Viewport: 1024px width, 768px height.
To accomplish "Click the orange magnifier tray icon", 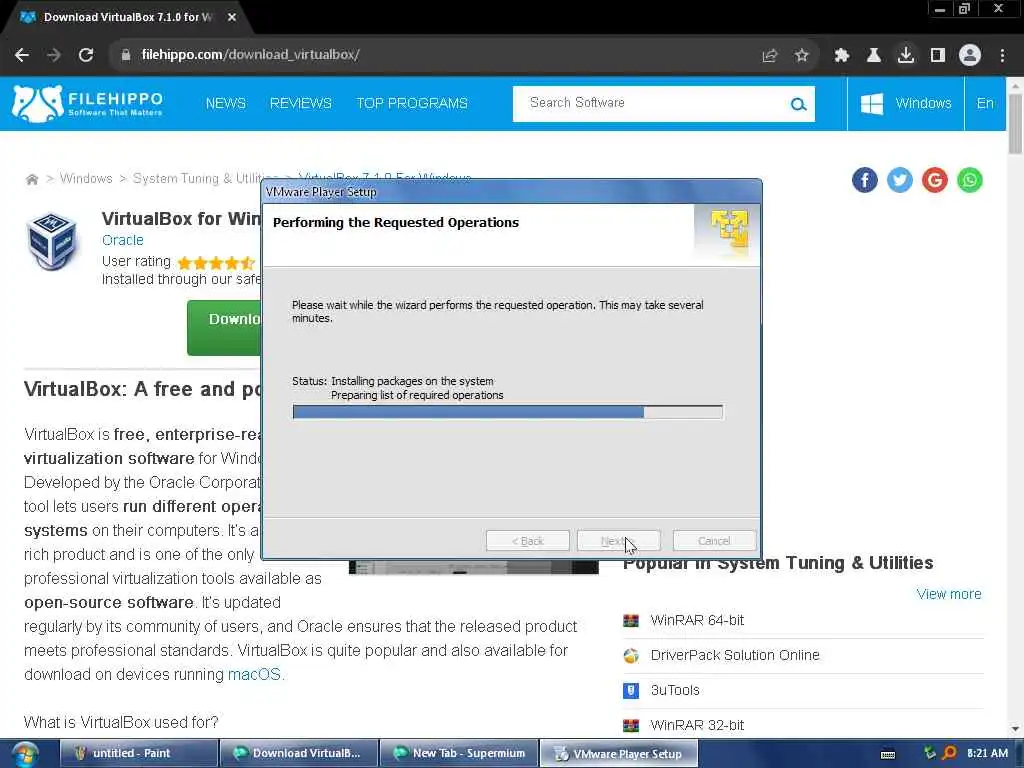I will click(950, 753).
